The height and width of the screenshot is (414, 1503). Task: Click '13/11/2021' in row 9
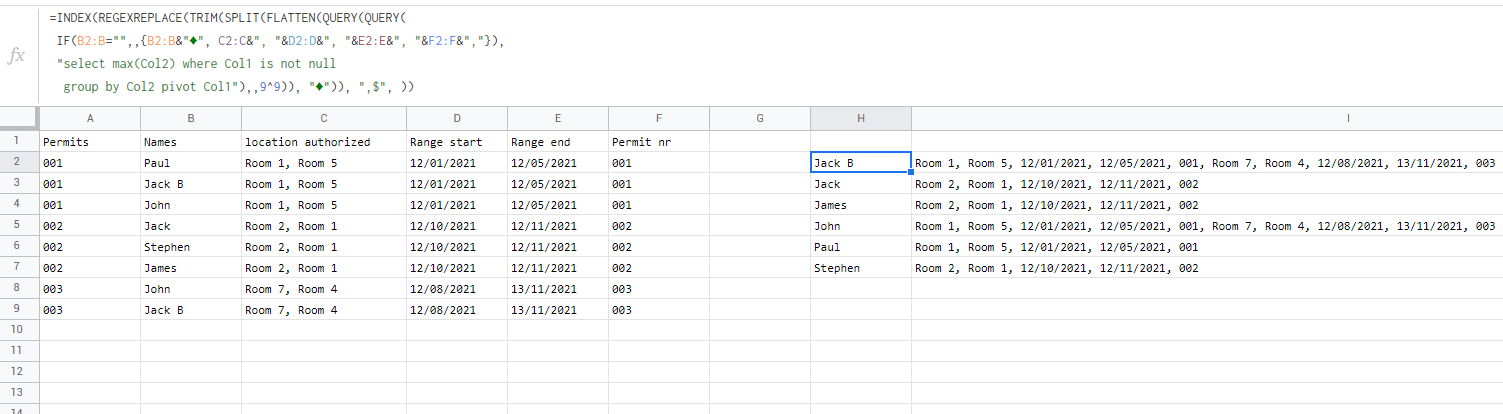tap(558, 309)
